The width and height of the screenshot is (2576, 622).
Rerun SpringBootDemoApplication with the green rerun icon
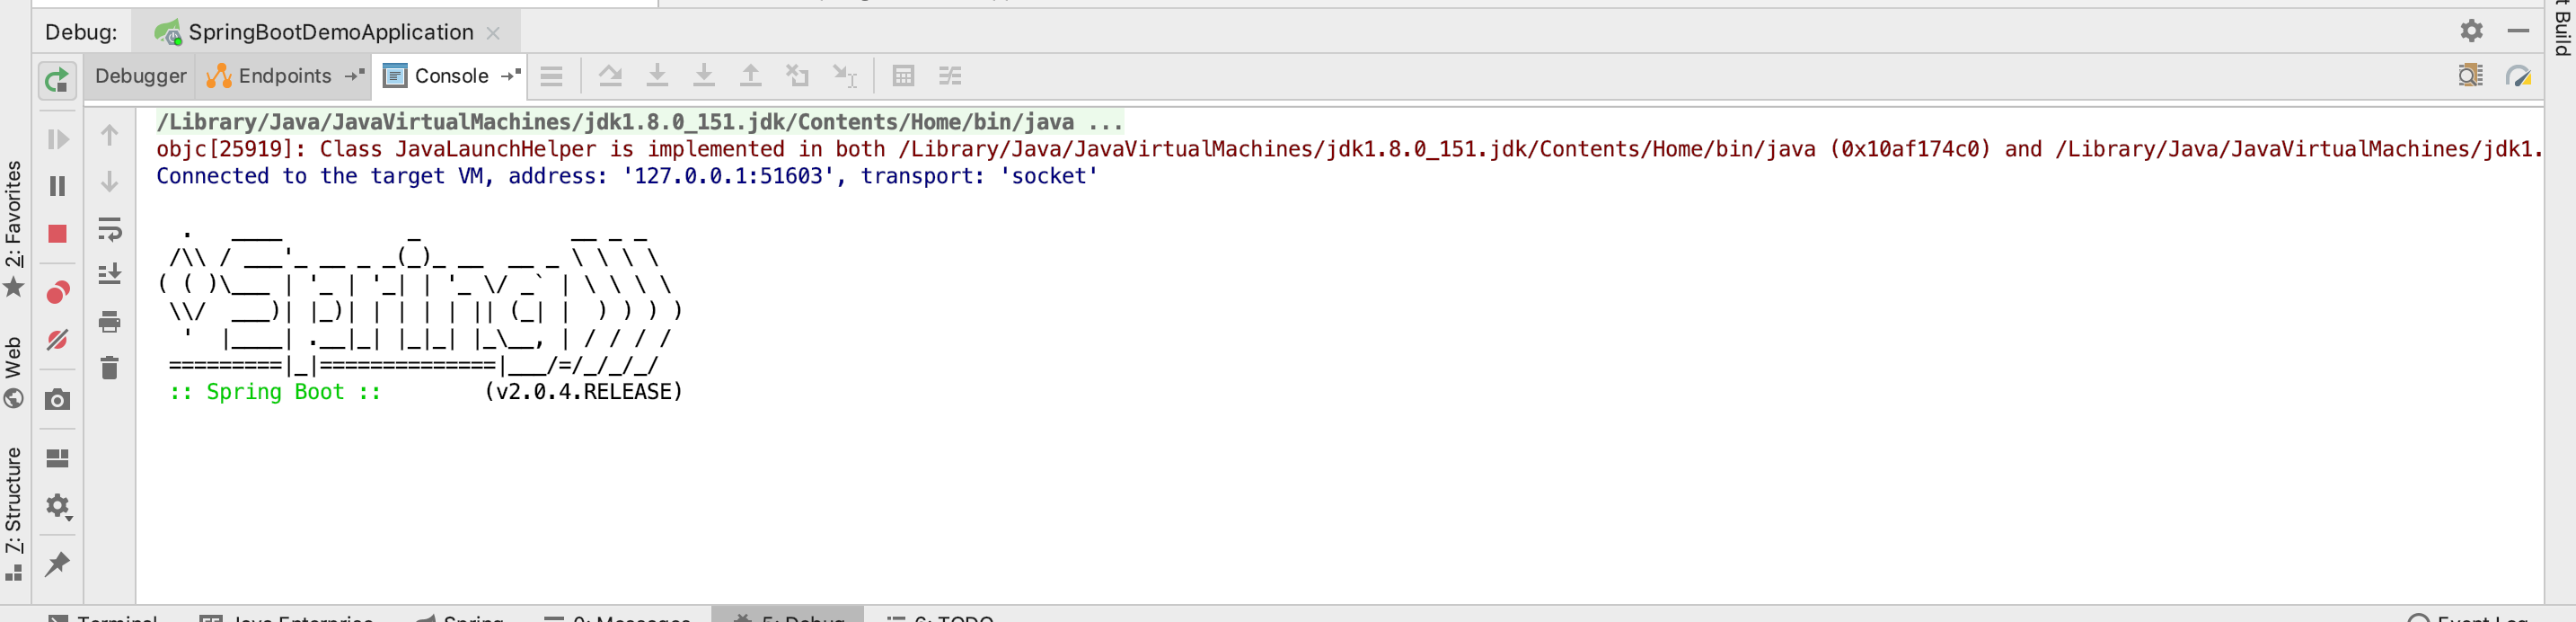point(57,79)
